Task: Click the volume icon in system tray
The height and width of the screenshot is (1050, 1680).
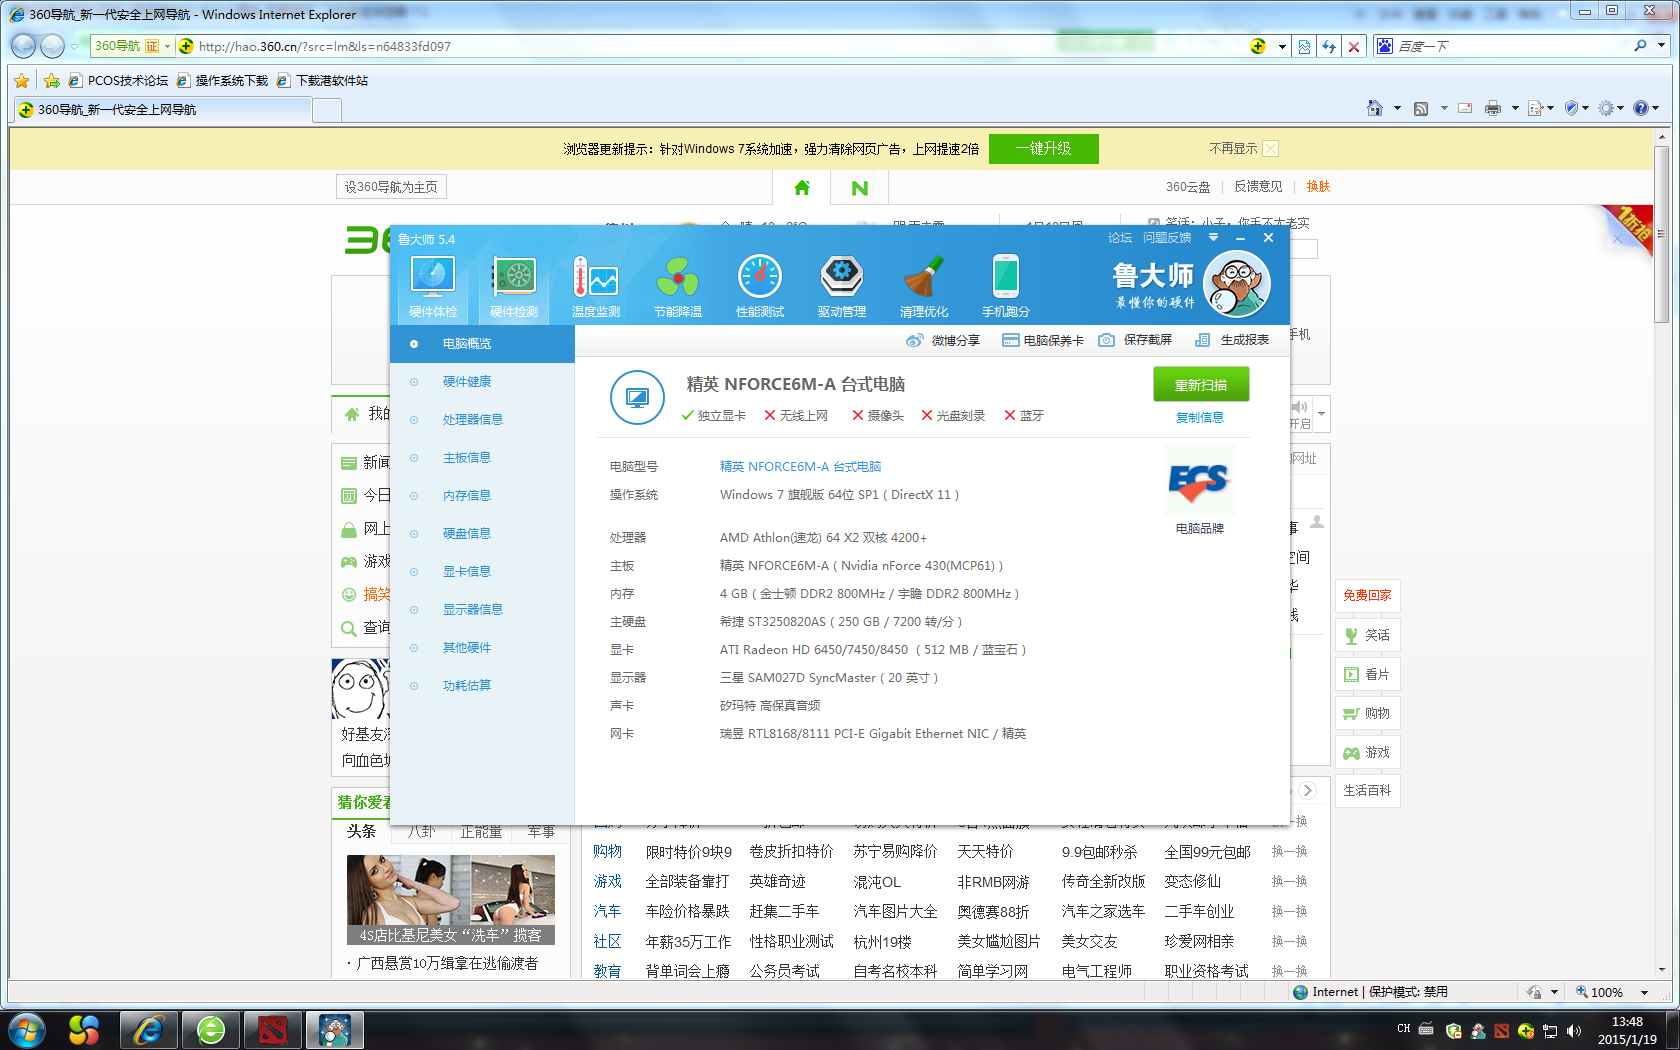Action: click(x=1574, y=1030)
